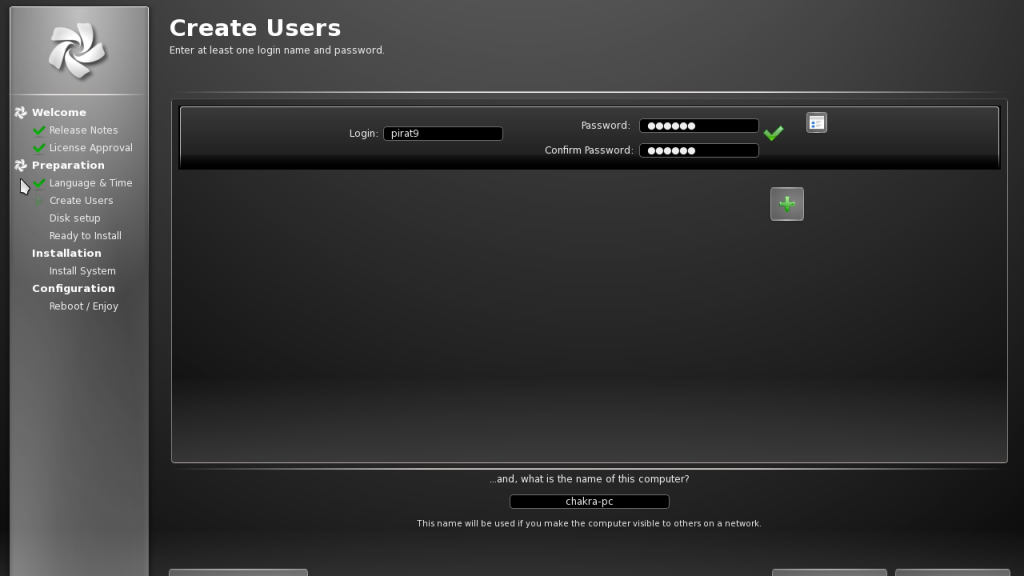Click the Create Users page title
The image size is (1024, 576).
pyautogui.click(x=255, y=28)
